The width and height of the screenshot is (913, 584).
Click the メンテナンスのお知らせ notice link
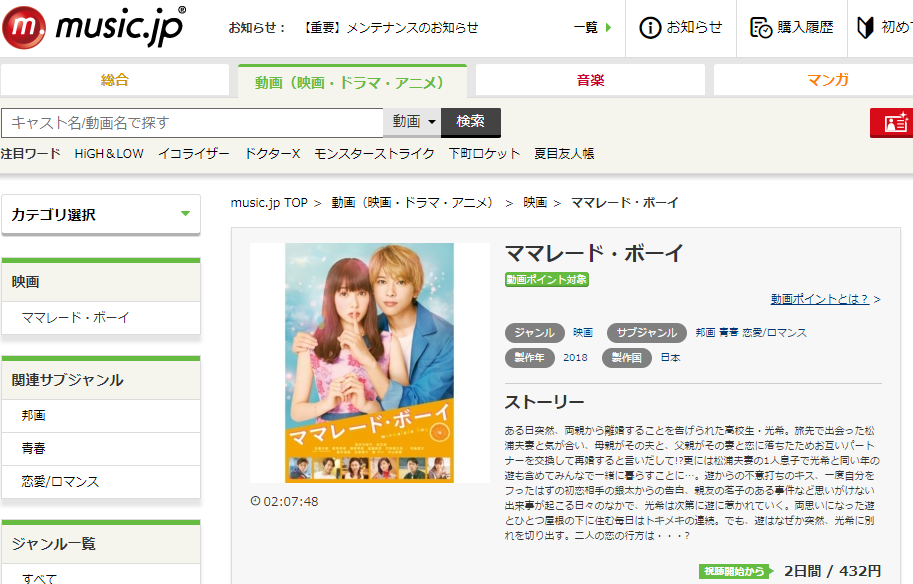point(390,28)
